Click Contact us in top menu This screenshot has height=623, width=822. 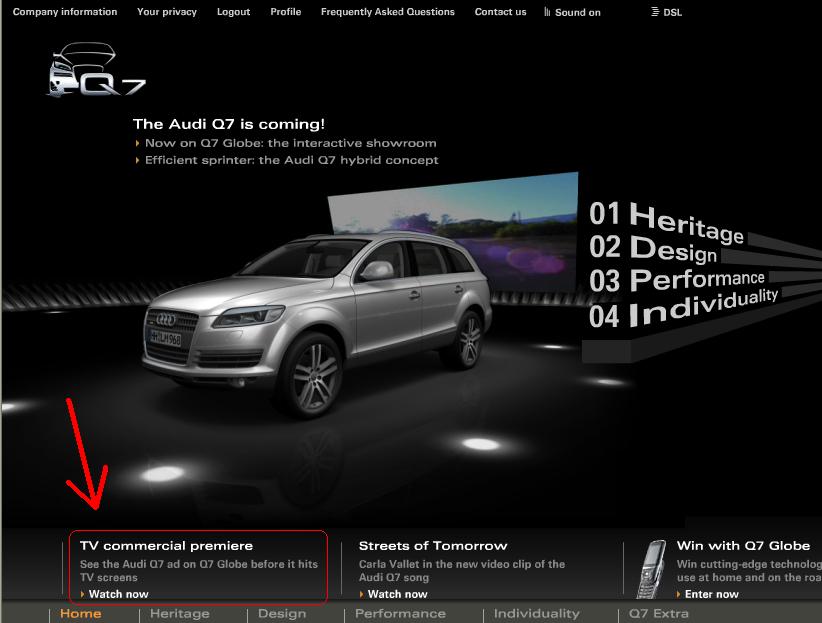(x=501, y=12)
